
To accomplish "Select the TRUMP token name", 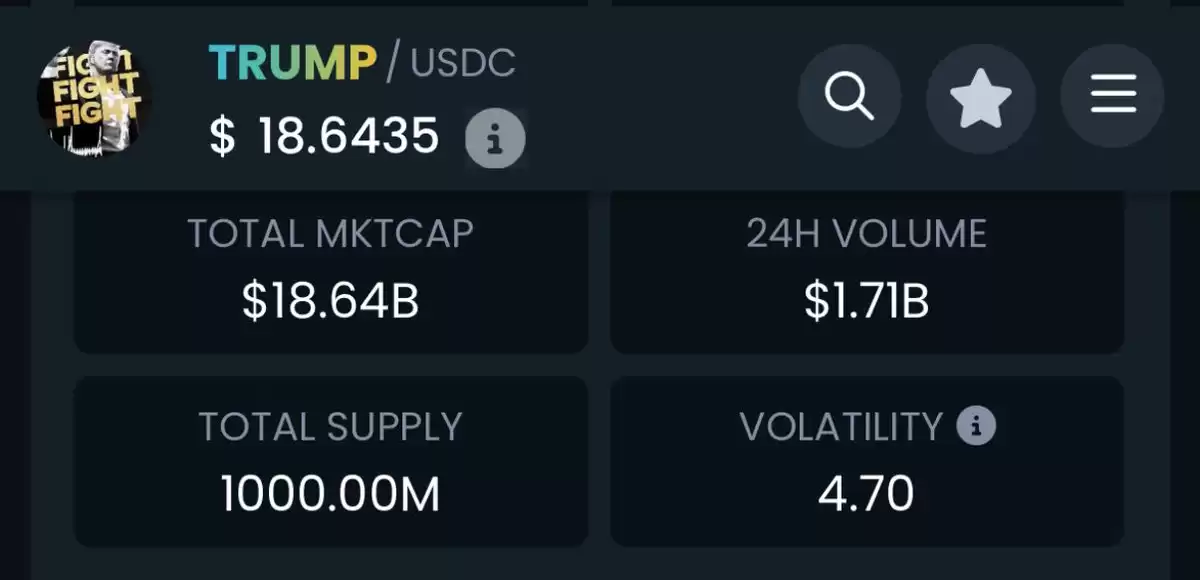I will [x=292, y=63].
